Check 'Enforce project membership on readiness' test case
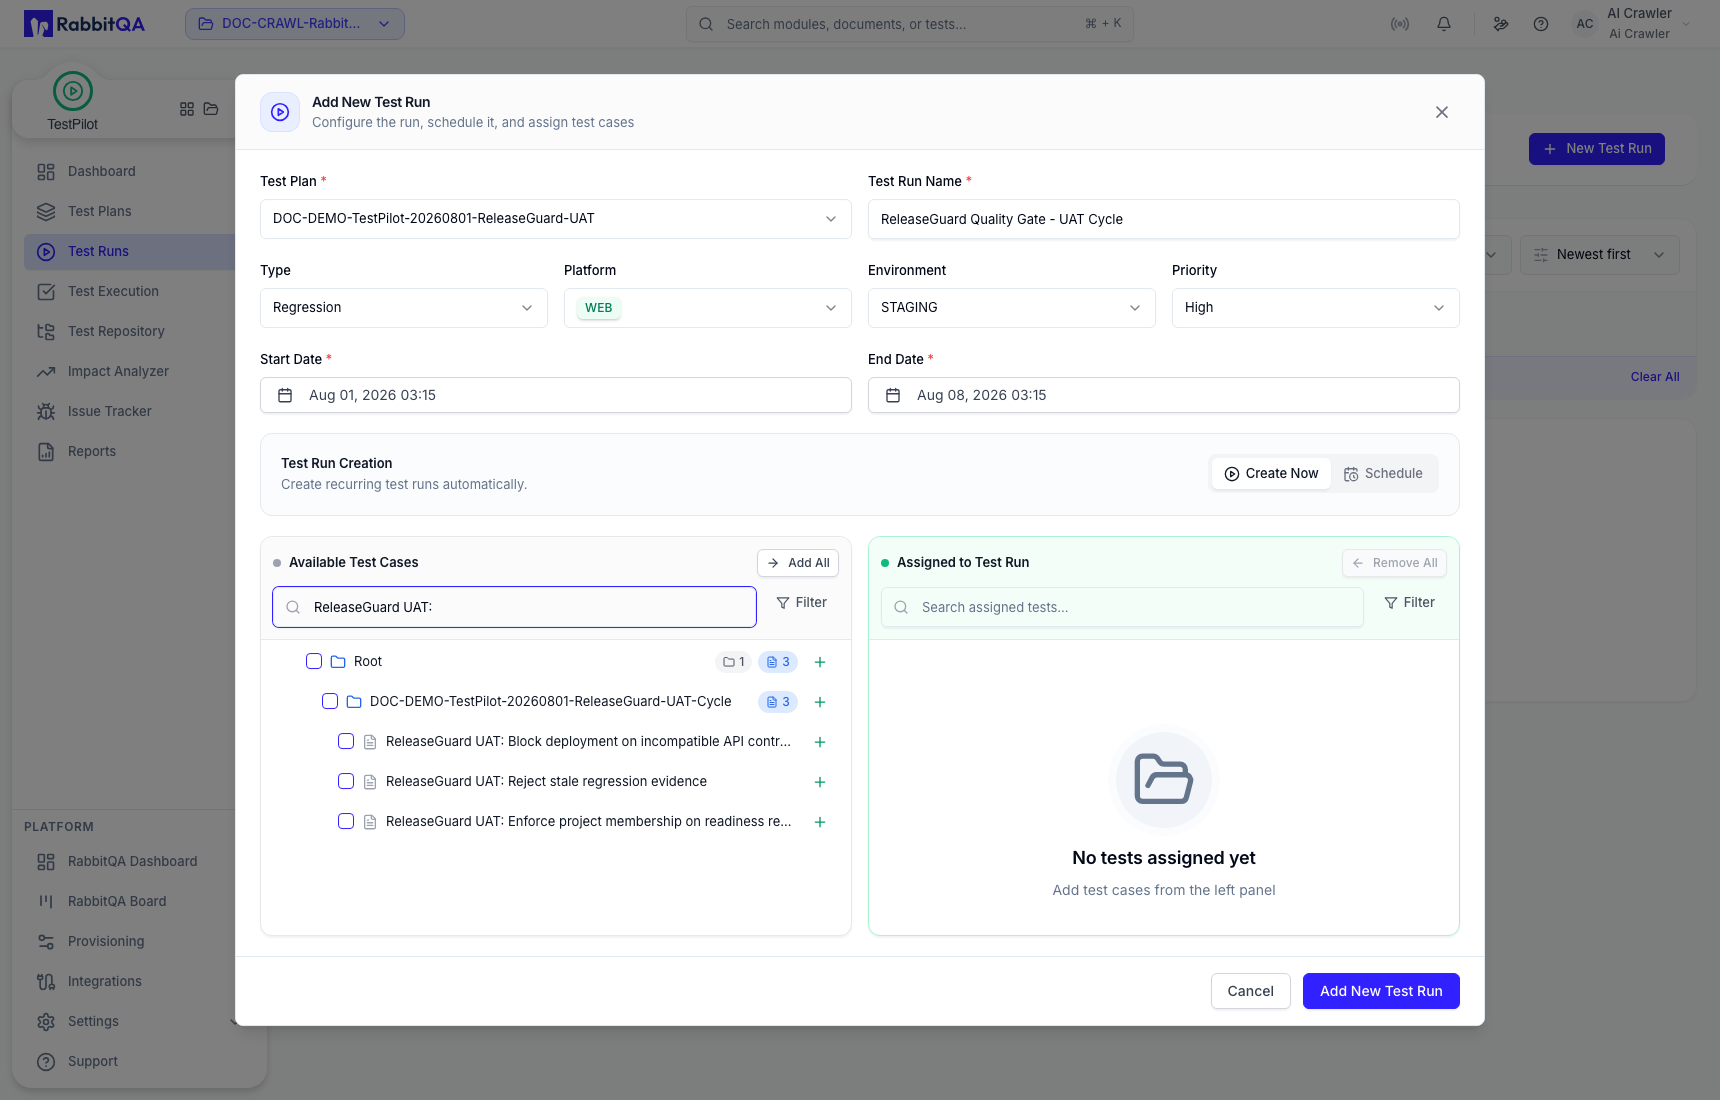 (x=346, y=821)
